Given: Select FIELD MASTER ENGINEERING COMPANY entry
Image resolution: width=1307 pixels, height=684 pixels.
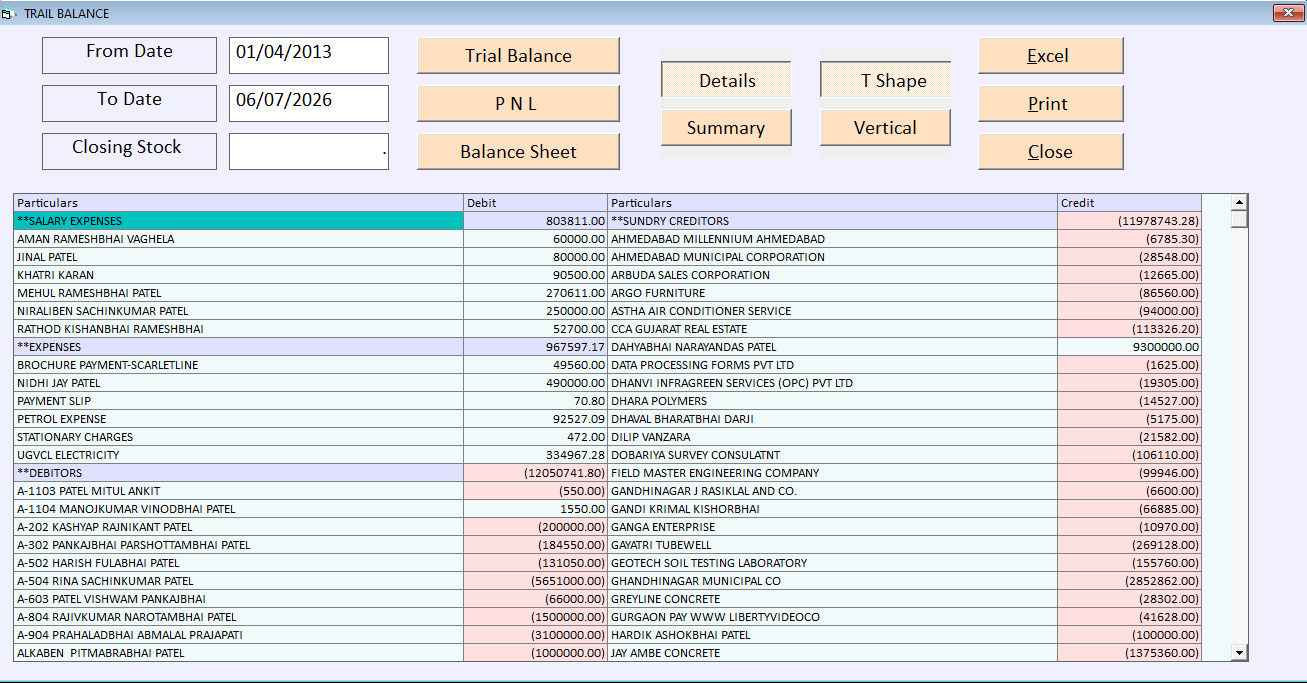Looking at the screenshot, I should point(833,473).
